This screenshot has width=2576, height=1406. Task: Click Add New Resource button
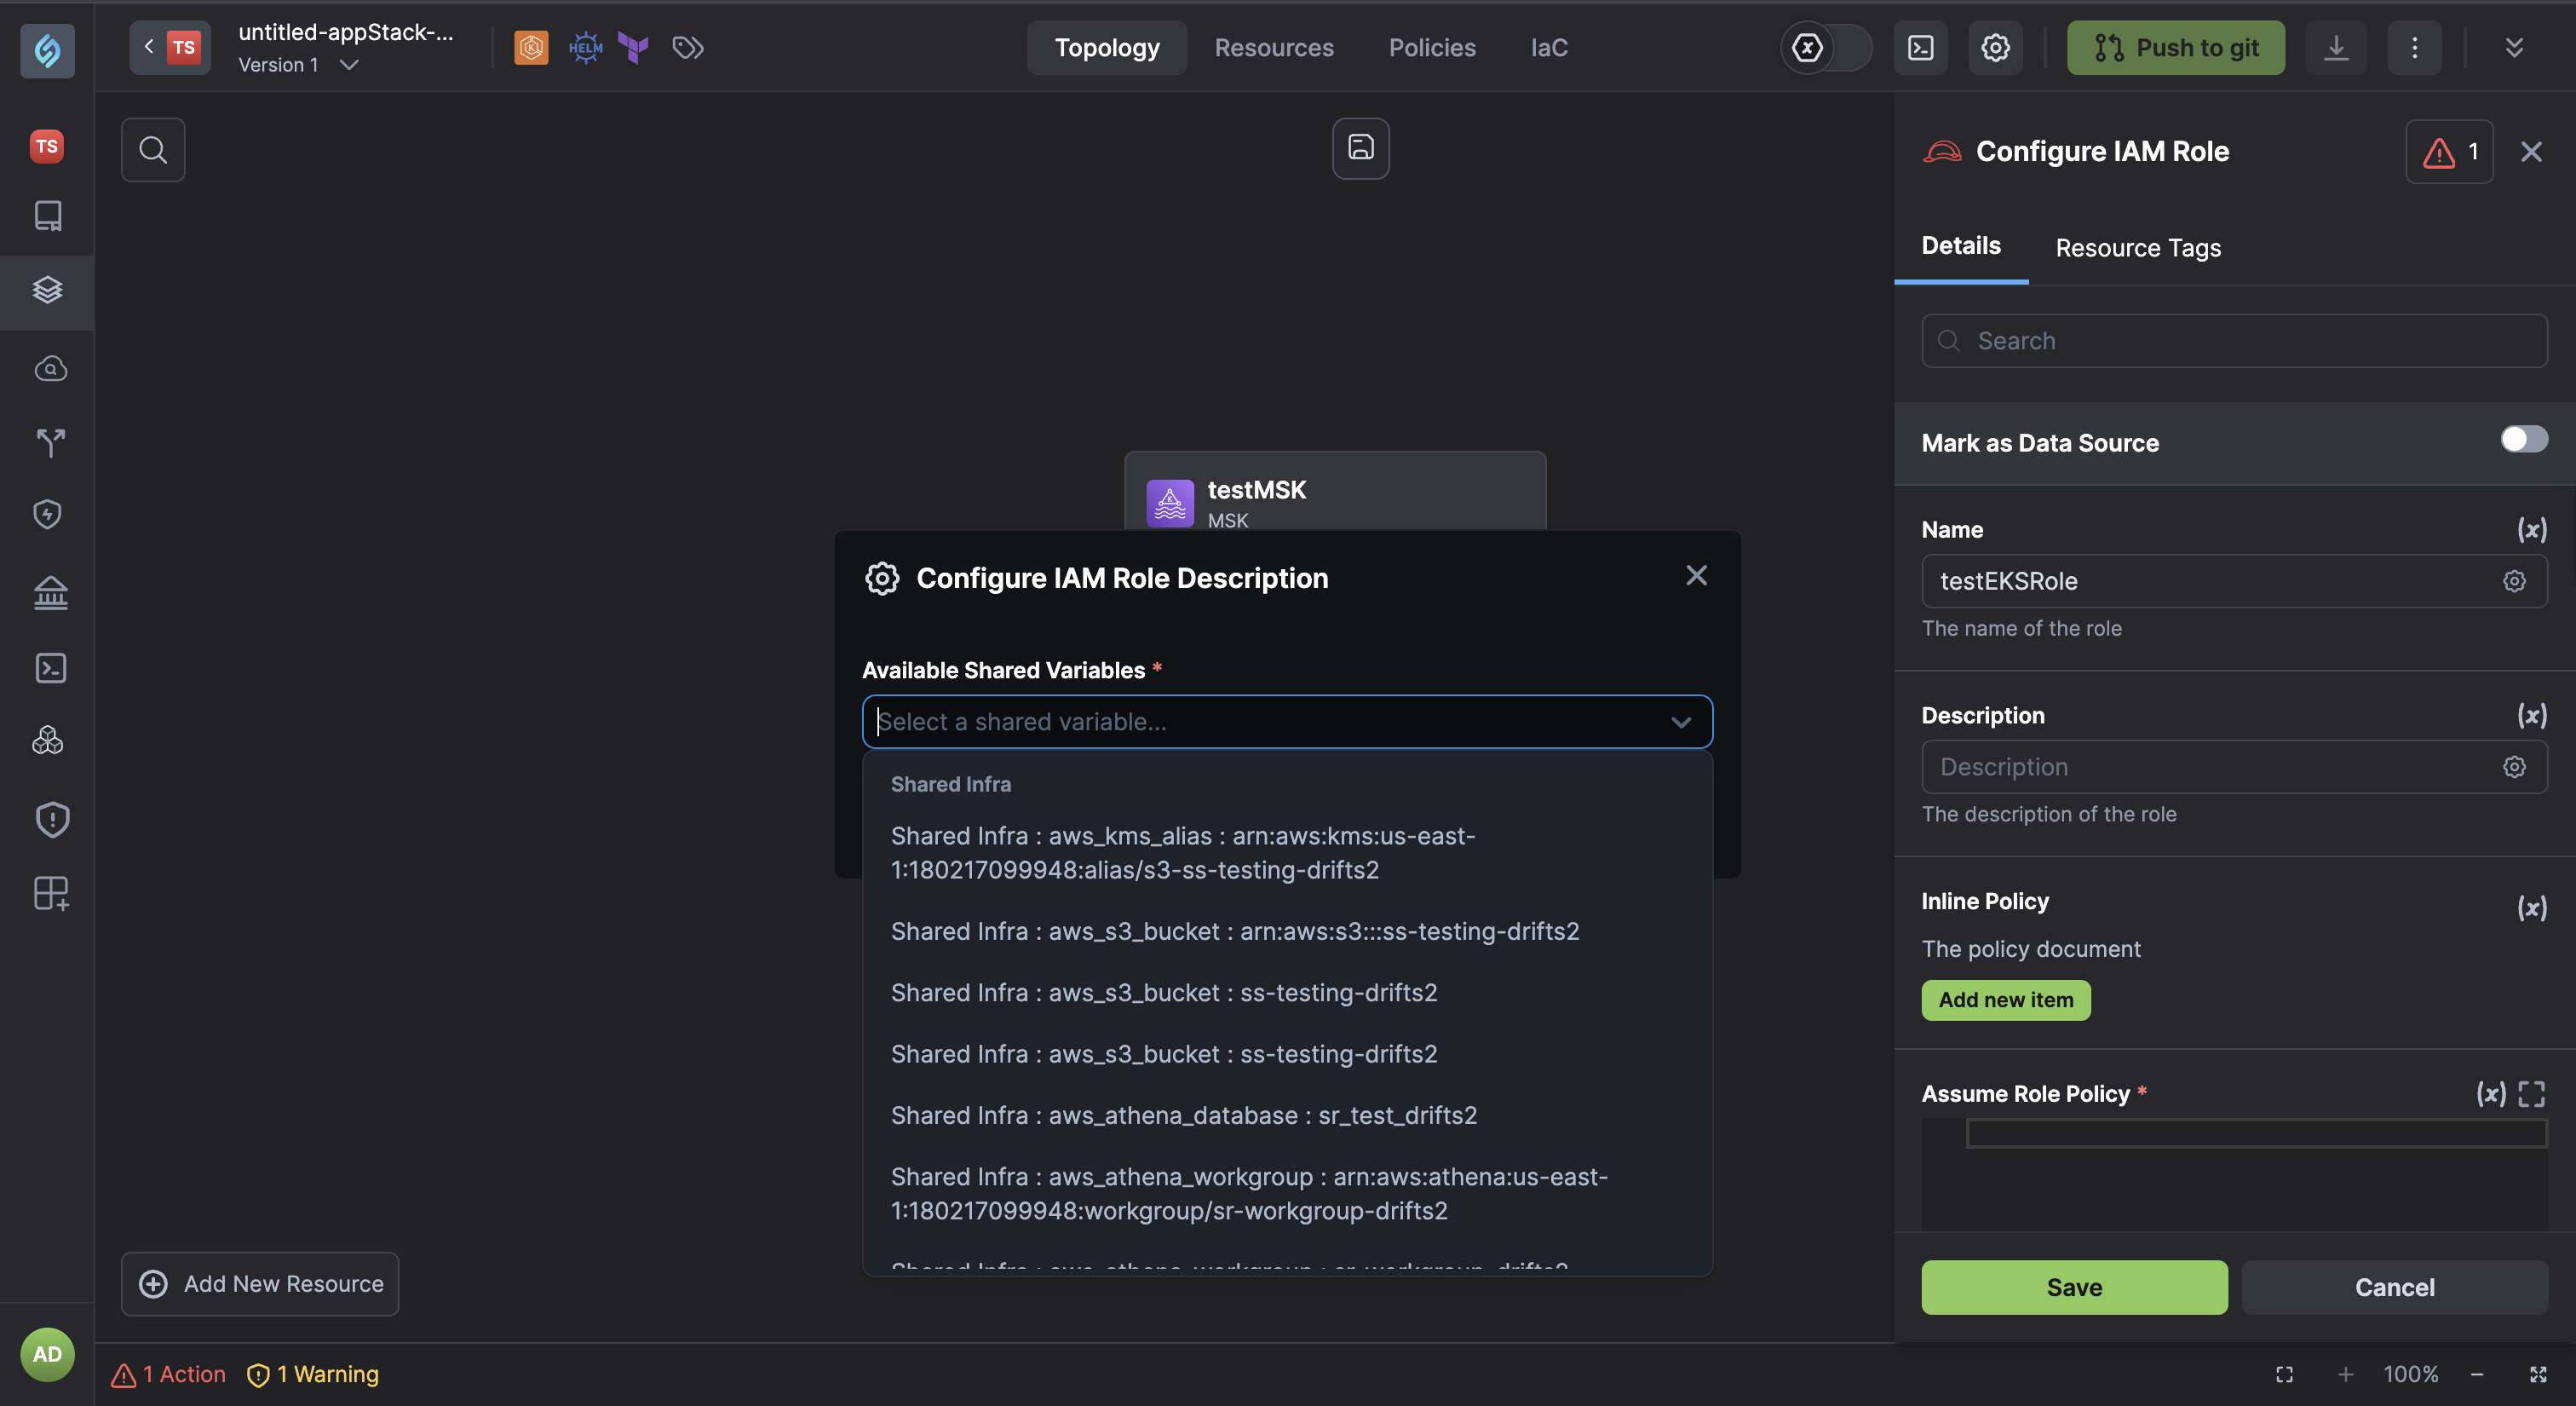(260, 1284)
